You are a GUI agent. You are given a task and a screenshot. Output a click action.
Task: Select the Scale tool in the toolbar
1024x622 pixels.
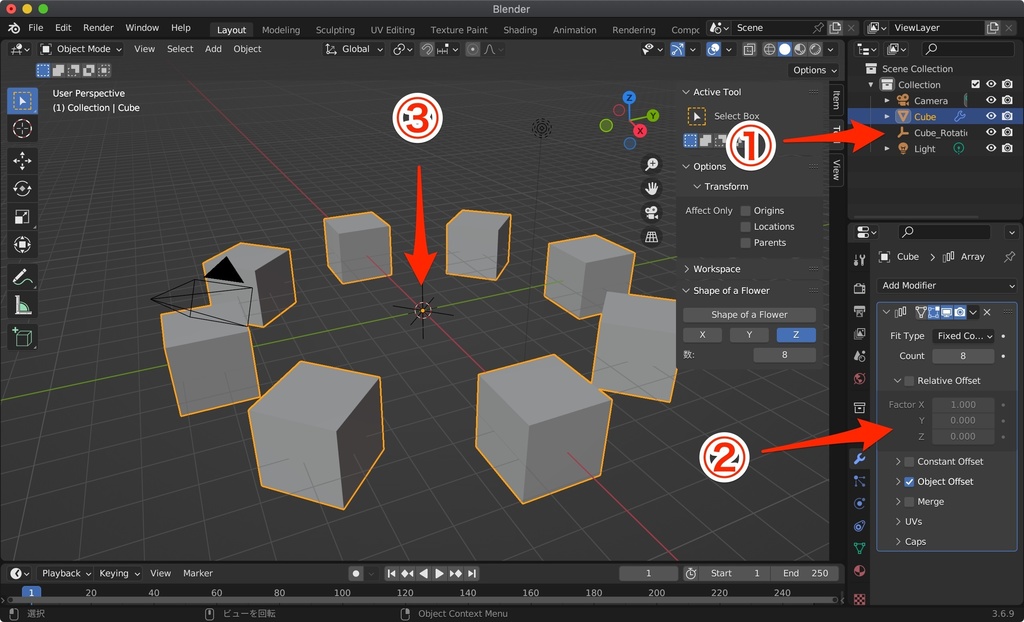pos(24,215)
